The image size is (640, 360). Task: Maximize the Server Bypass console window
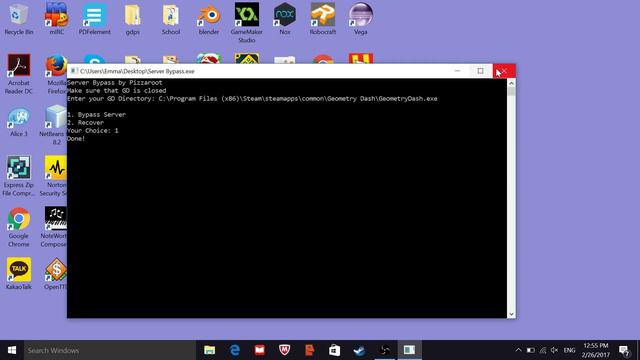480,71
